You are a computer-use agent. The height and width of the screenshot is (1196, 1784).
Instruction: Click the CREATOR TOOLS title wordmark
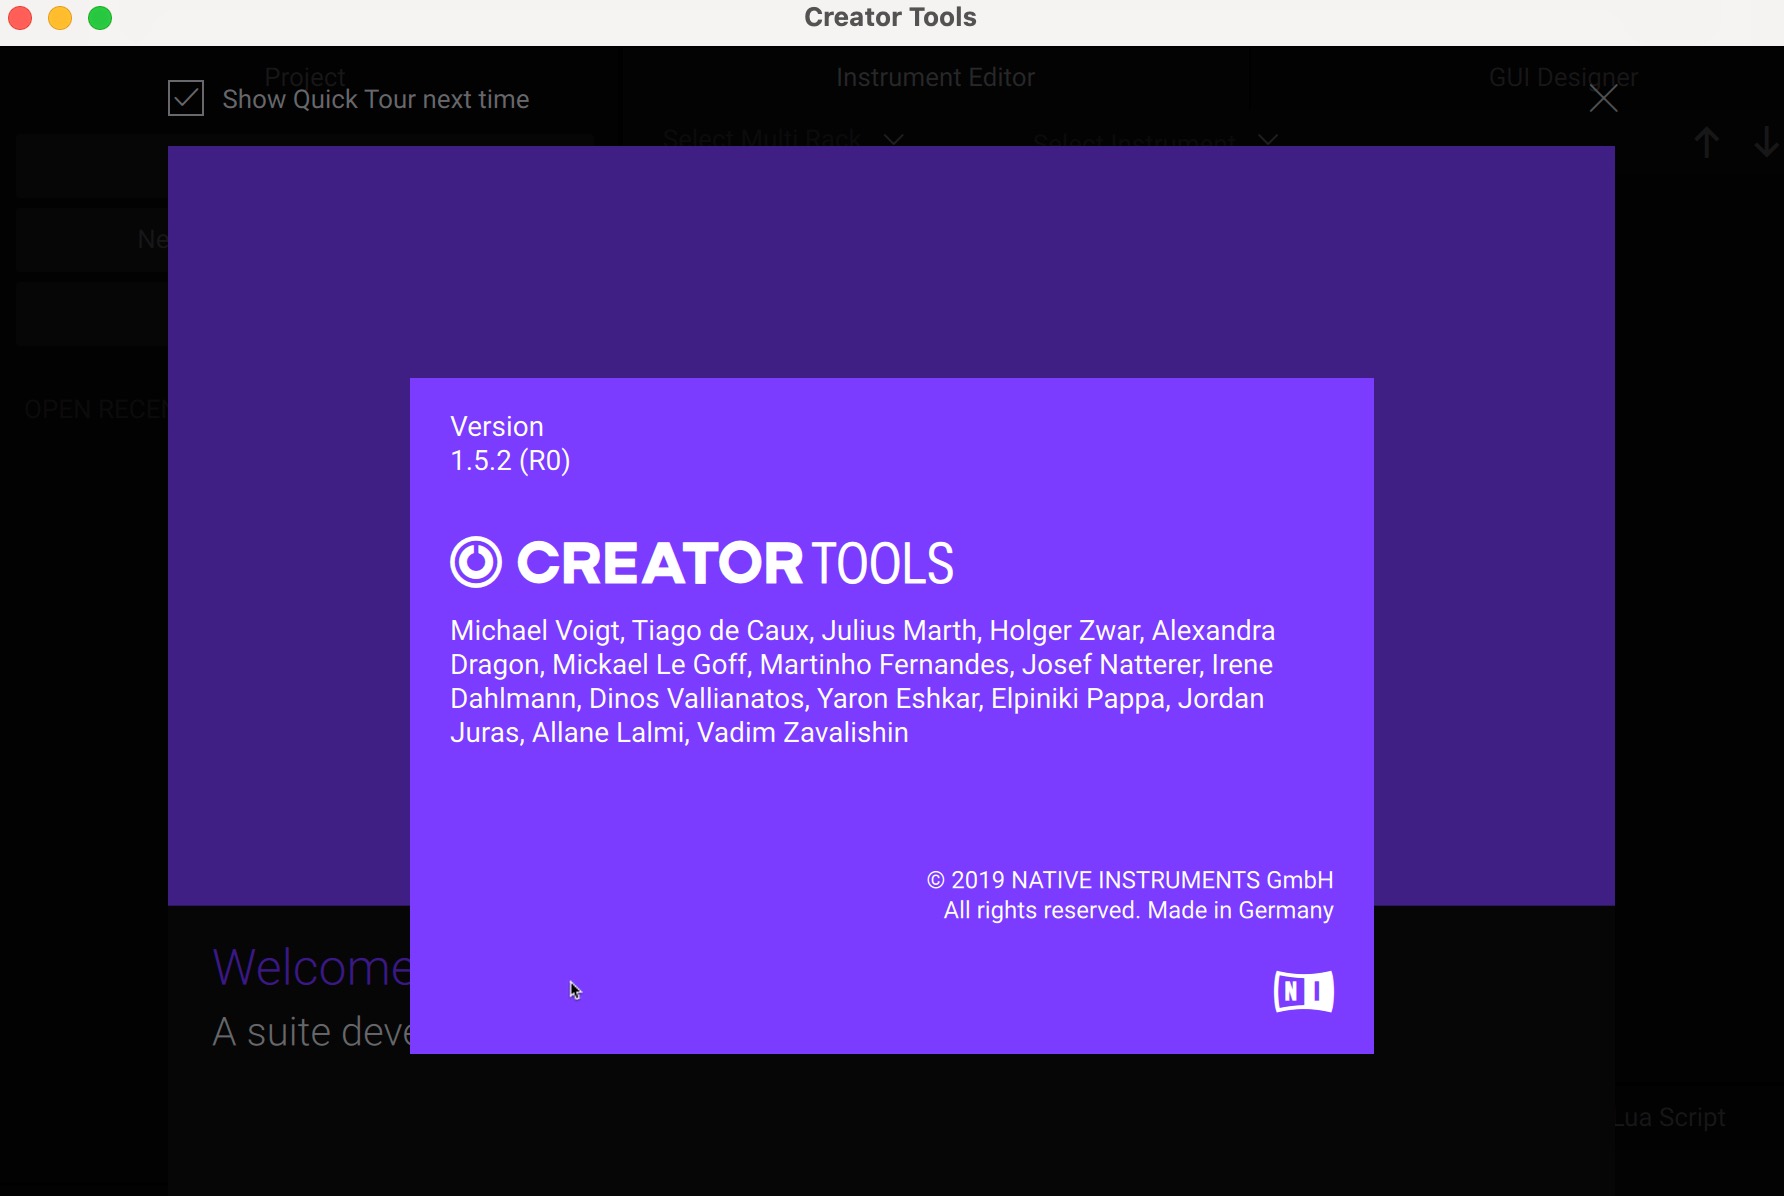coord(735,563)
